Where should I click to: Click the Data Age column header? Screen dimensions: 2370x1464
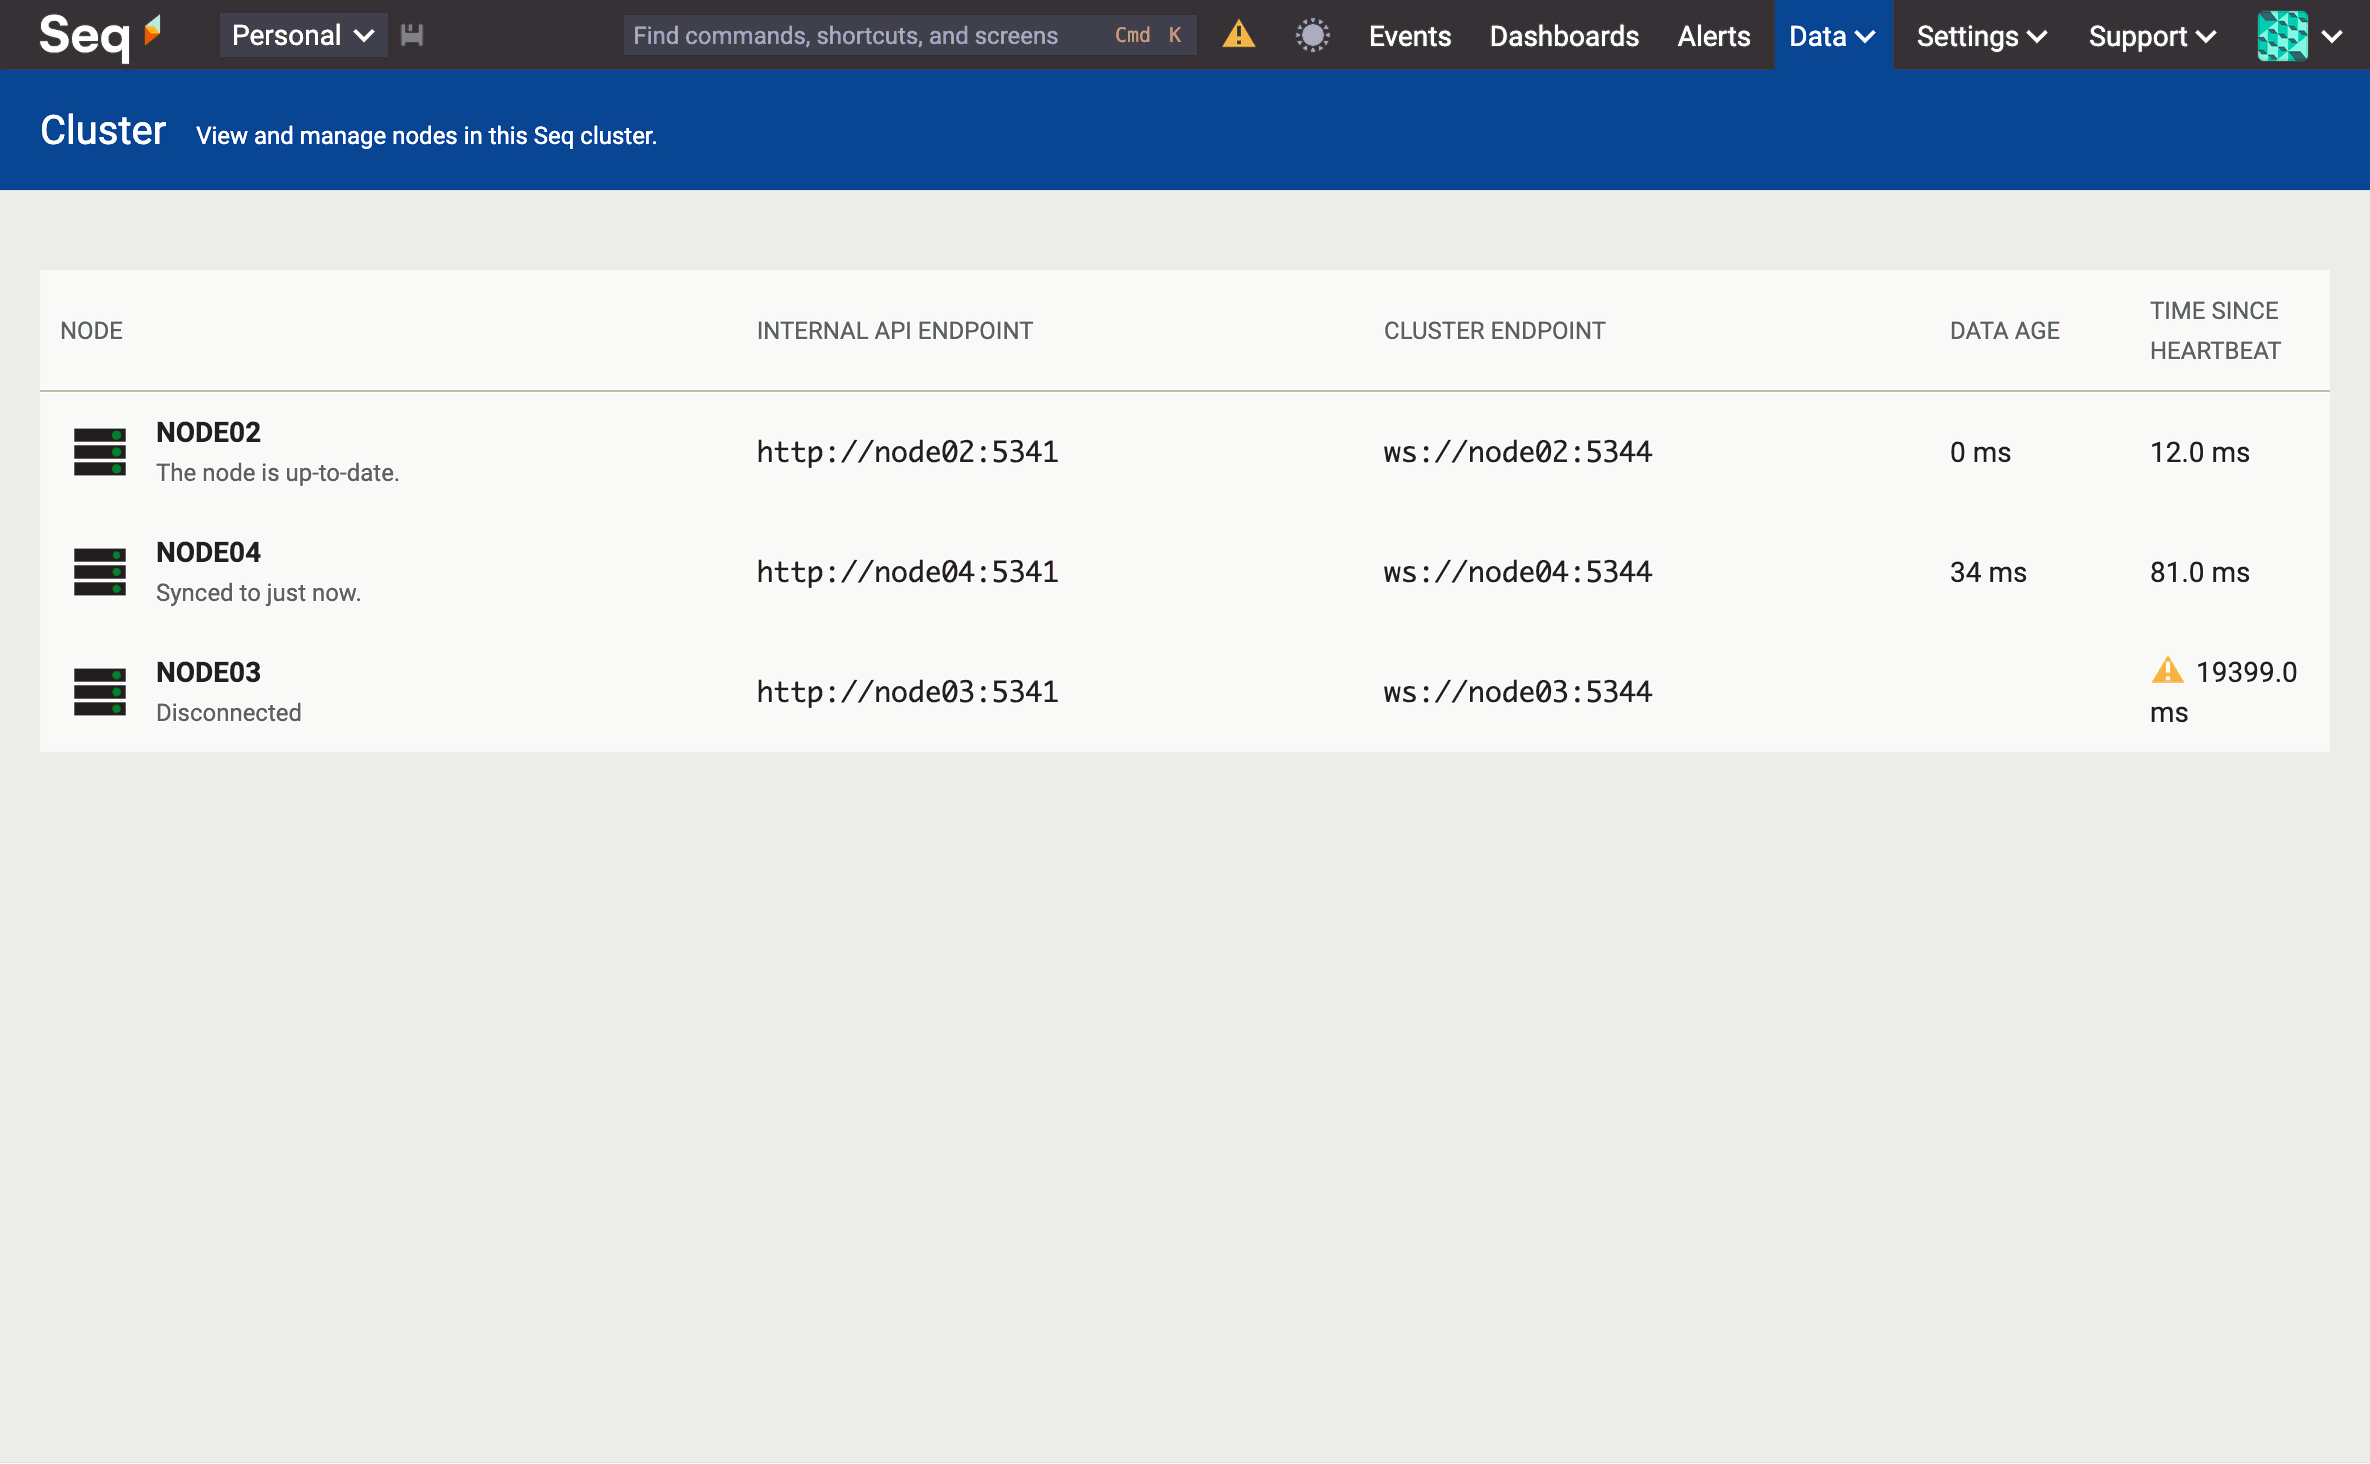pos(2004,330)
